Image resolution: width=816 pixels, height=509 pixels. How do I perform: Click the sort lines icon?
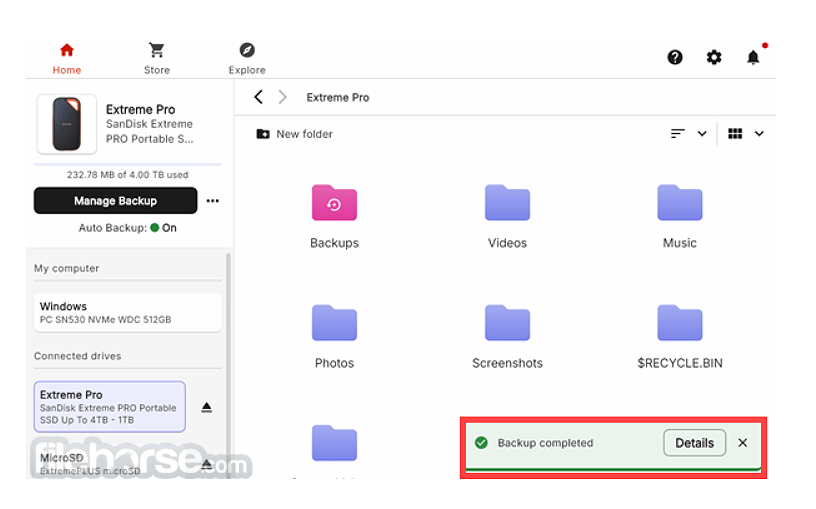click(x=678, y=134)
